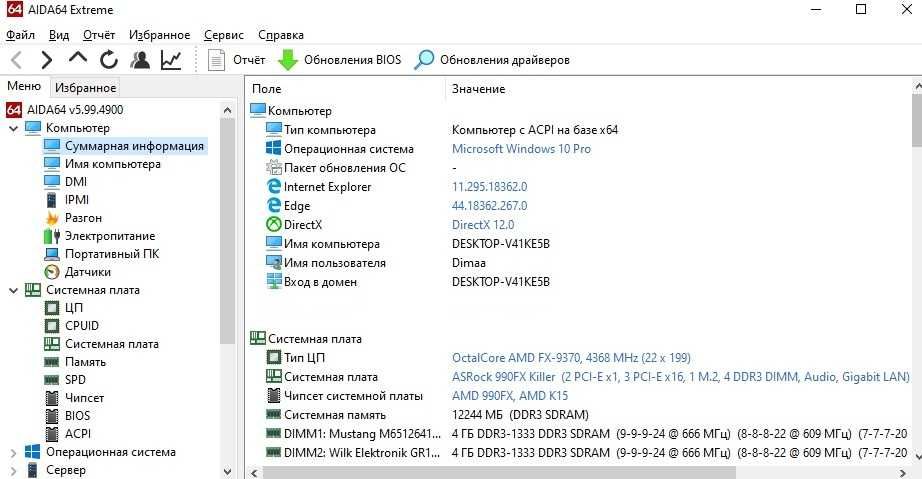
Task: Click the Тип компьютера row
Action: 579,130
